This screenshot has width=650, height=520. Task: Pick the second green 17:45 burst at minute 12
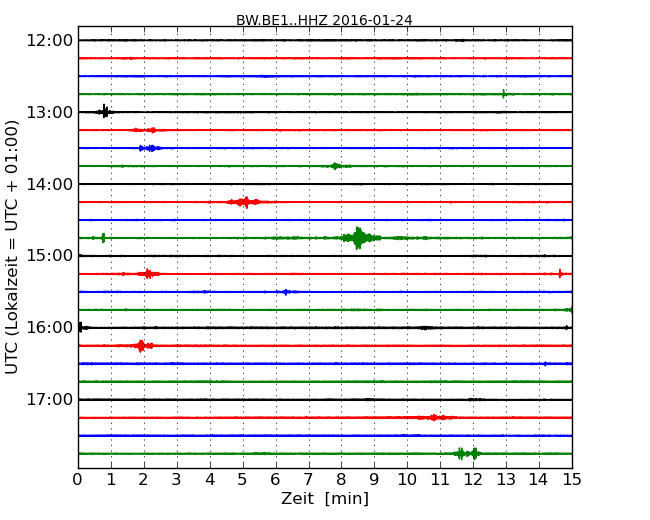pos(474,454)
